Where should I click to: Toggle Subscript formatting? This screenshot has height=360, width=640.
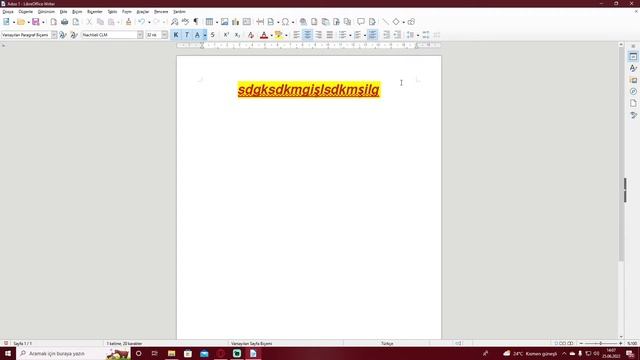237,35
